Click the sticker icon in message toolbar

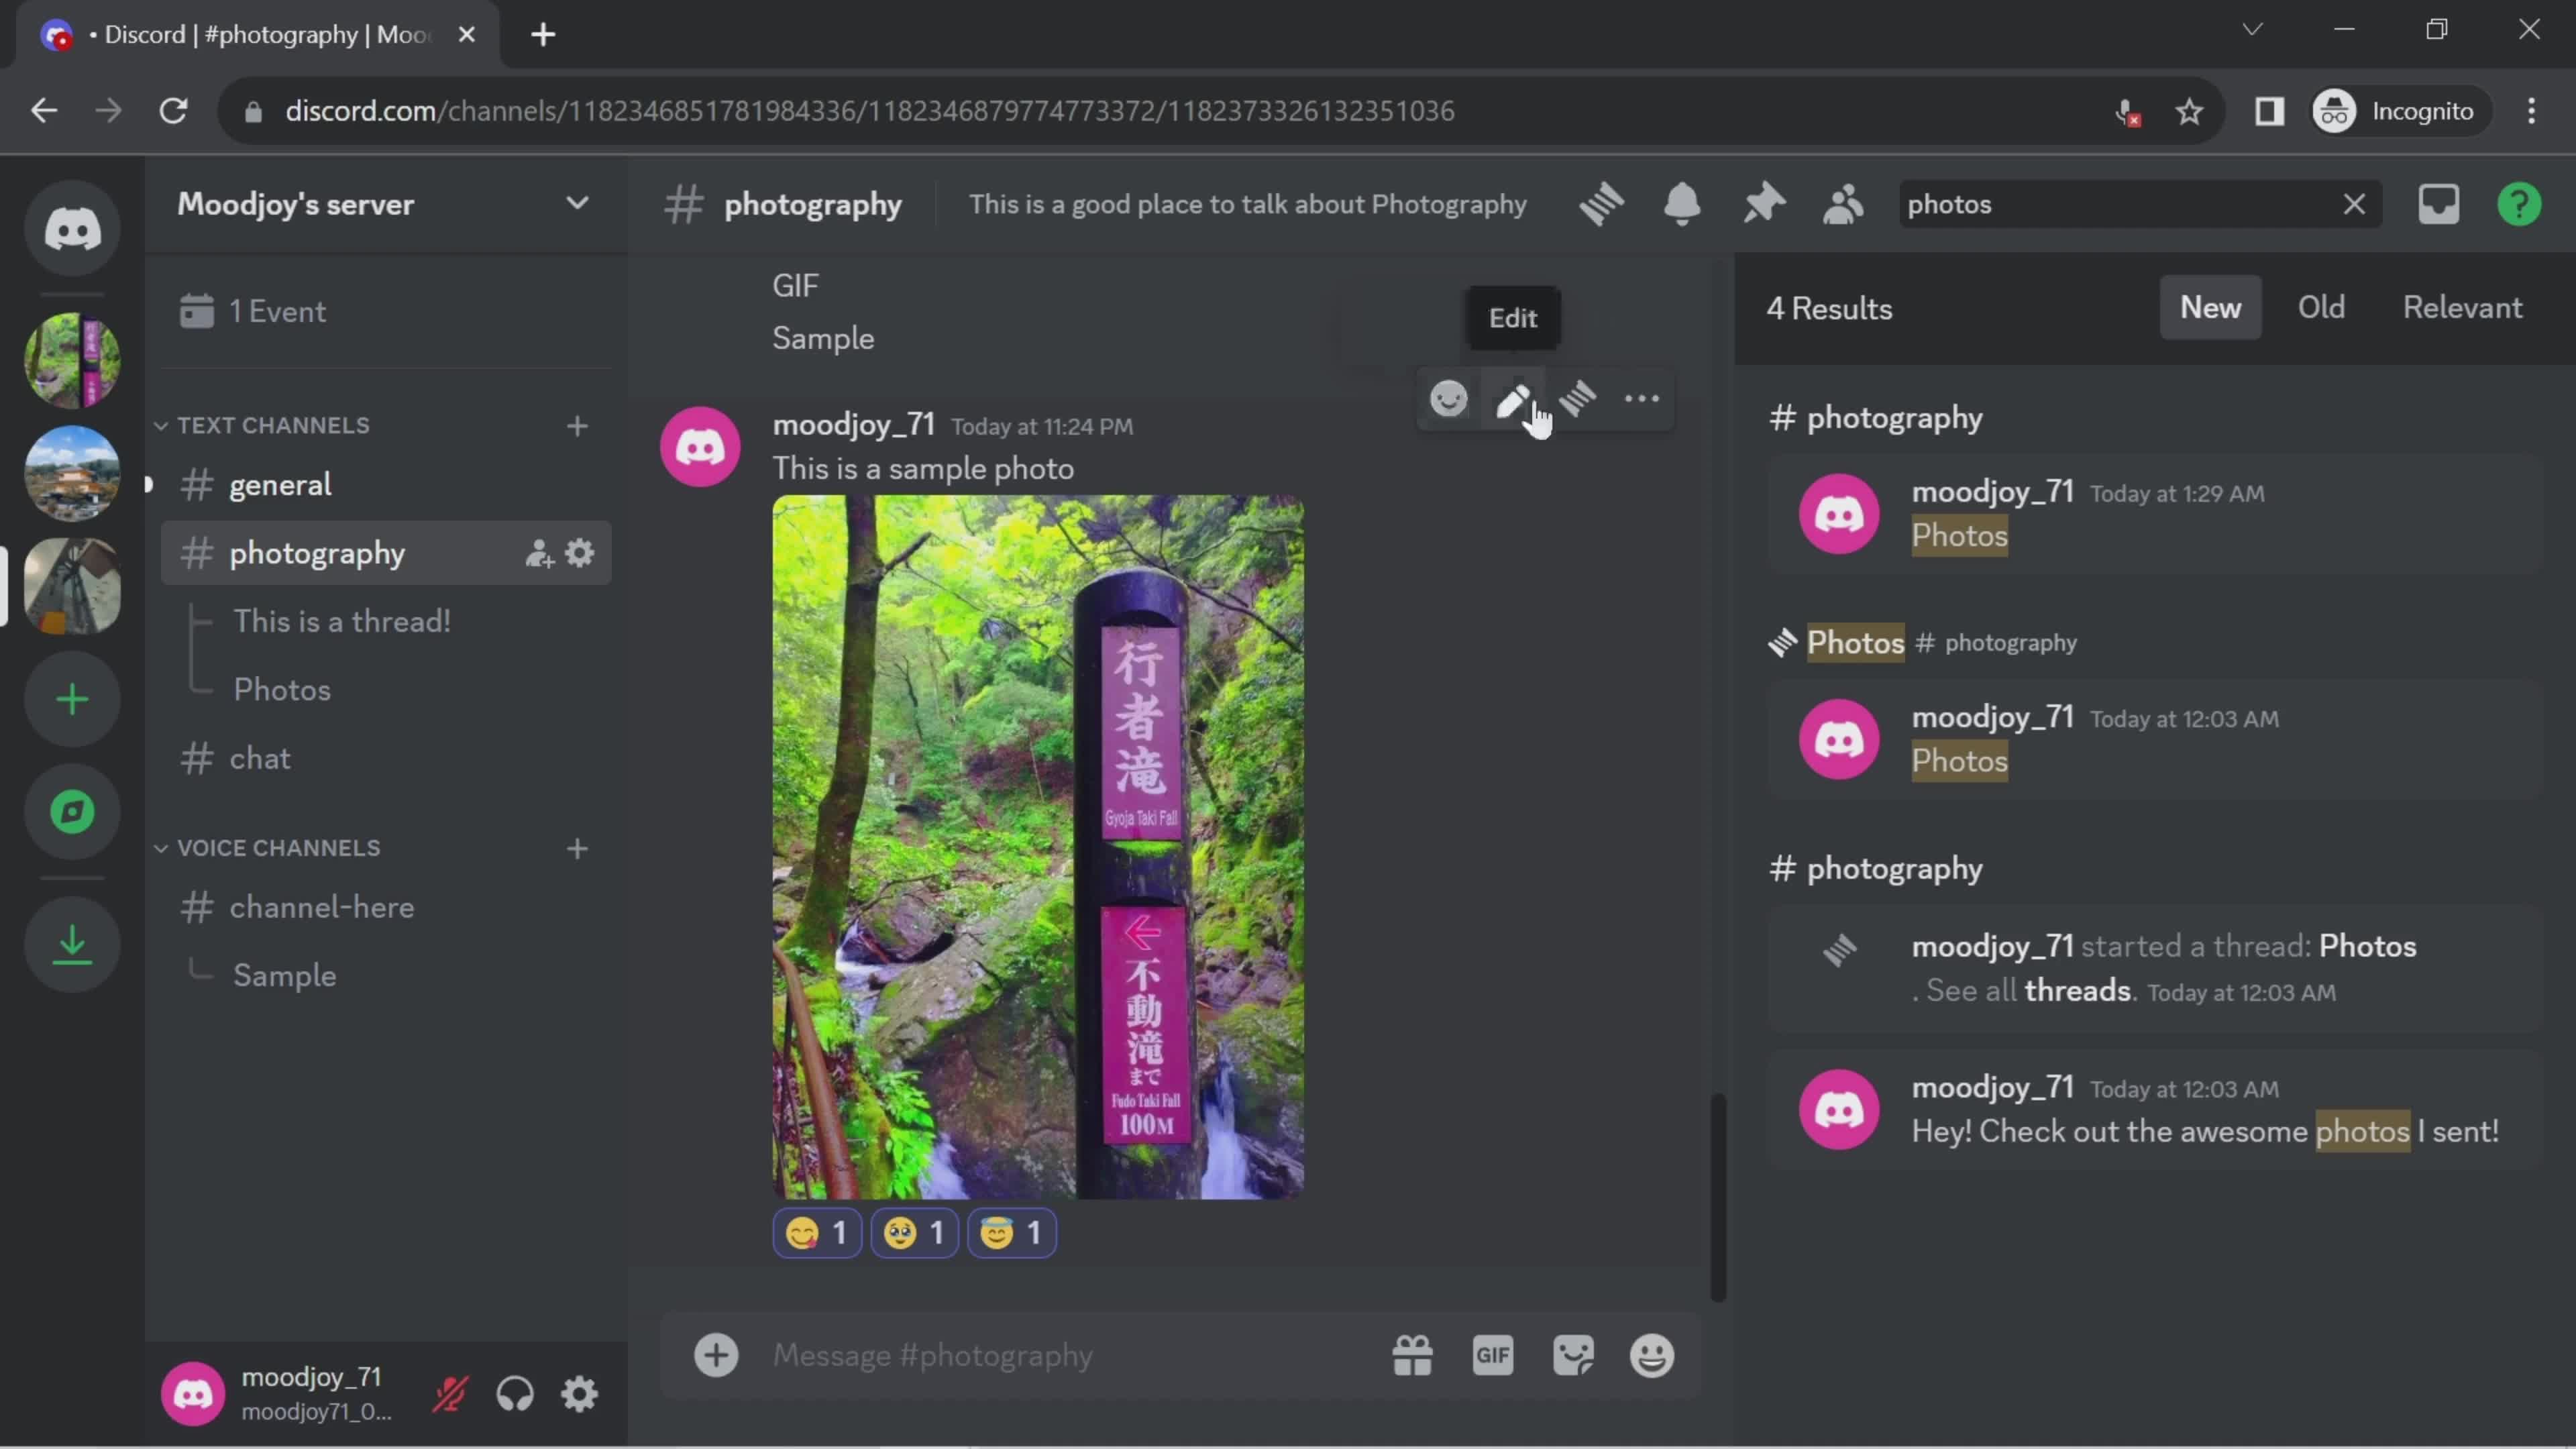coord(1573,1355)
